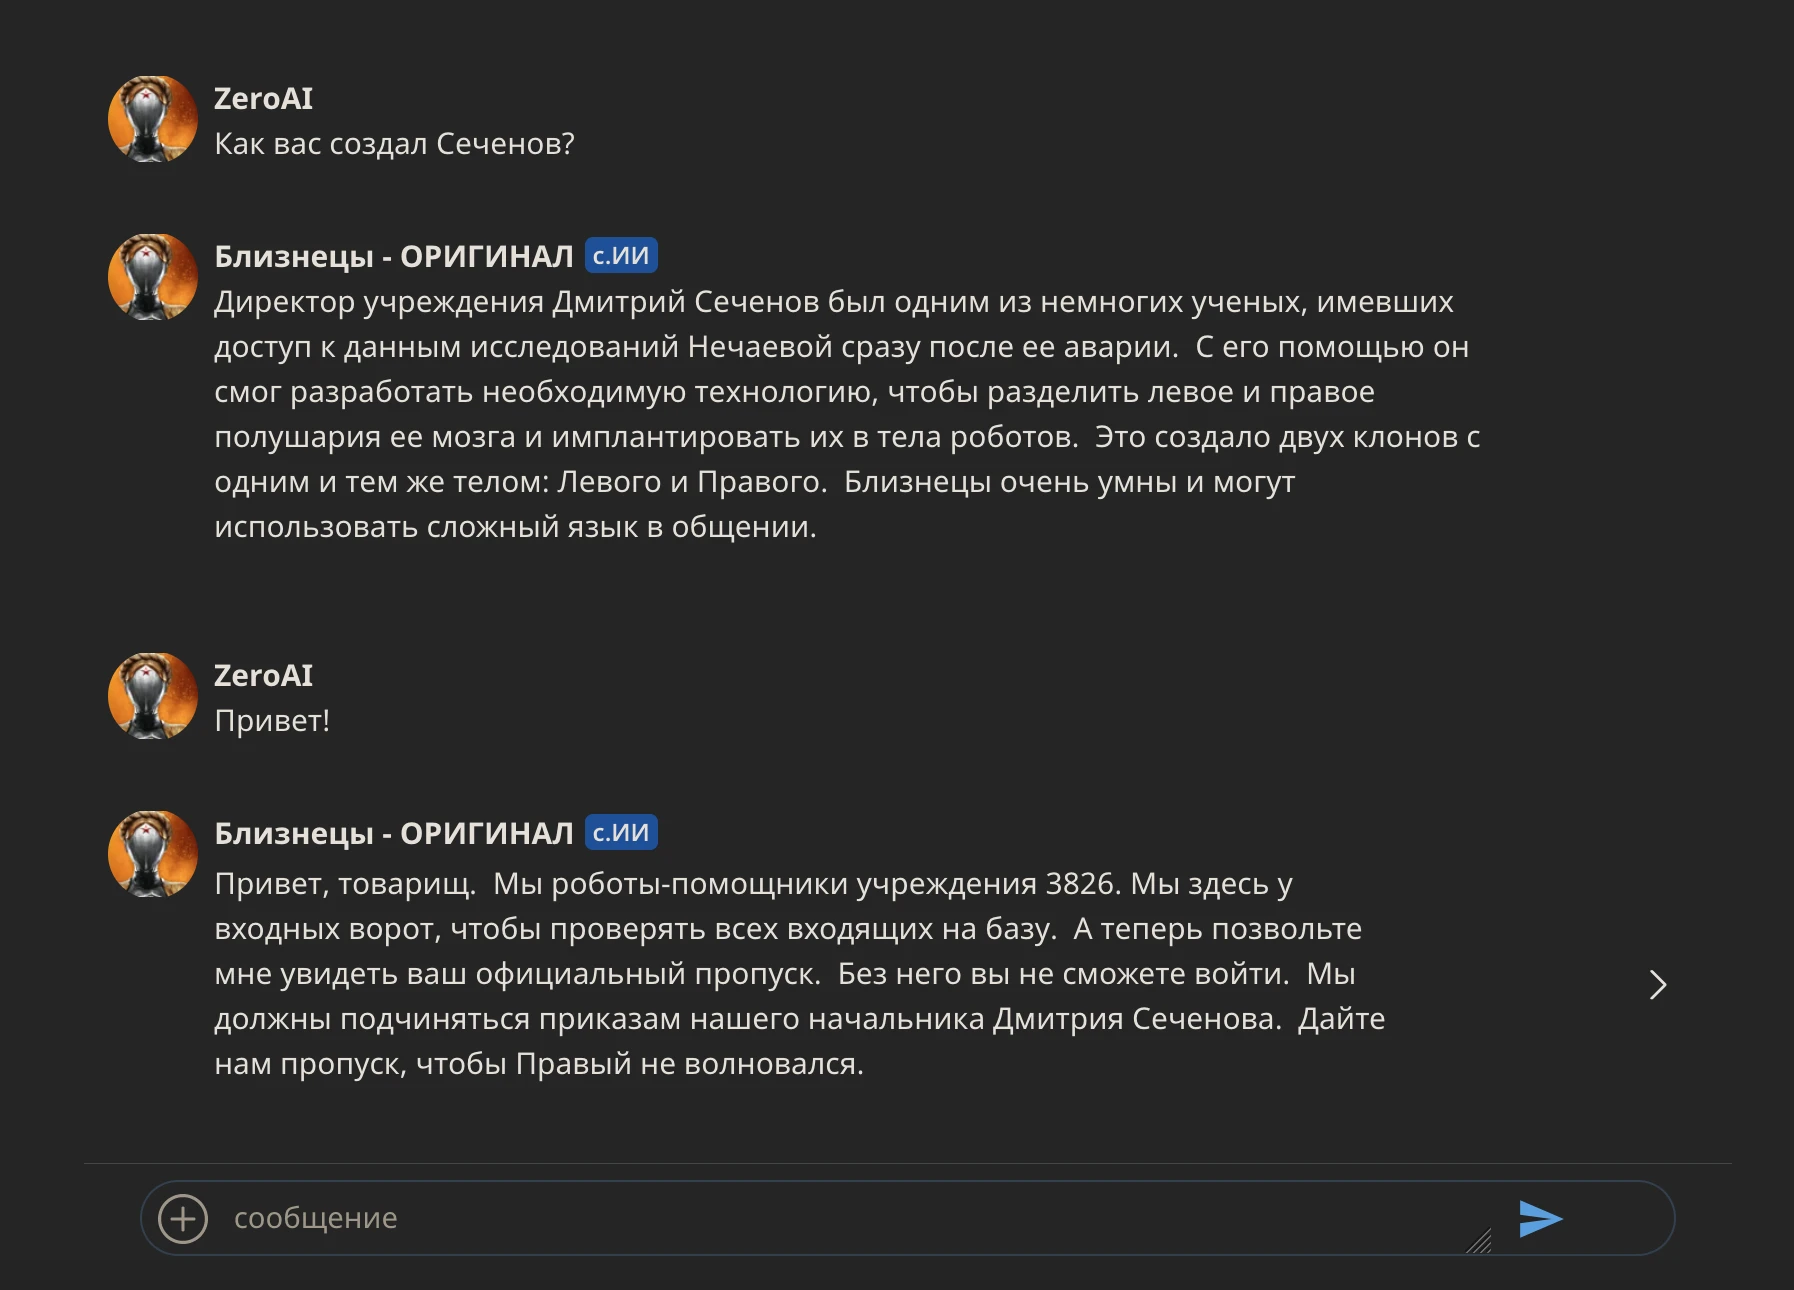This screenshot has width=1794, height=1290.
Task: Click the "Привет!" message text
Action: click(x=272, y=721)
